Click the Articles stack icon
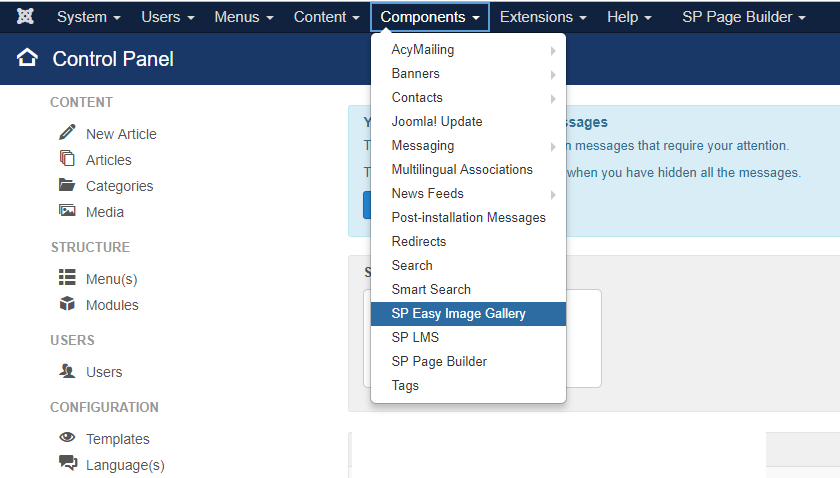 click(67, 159)
